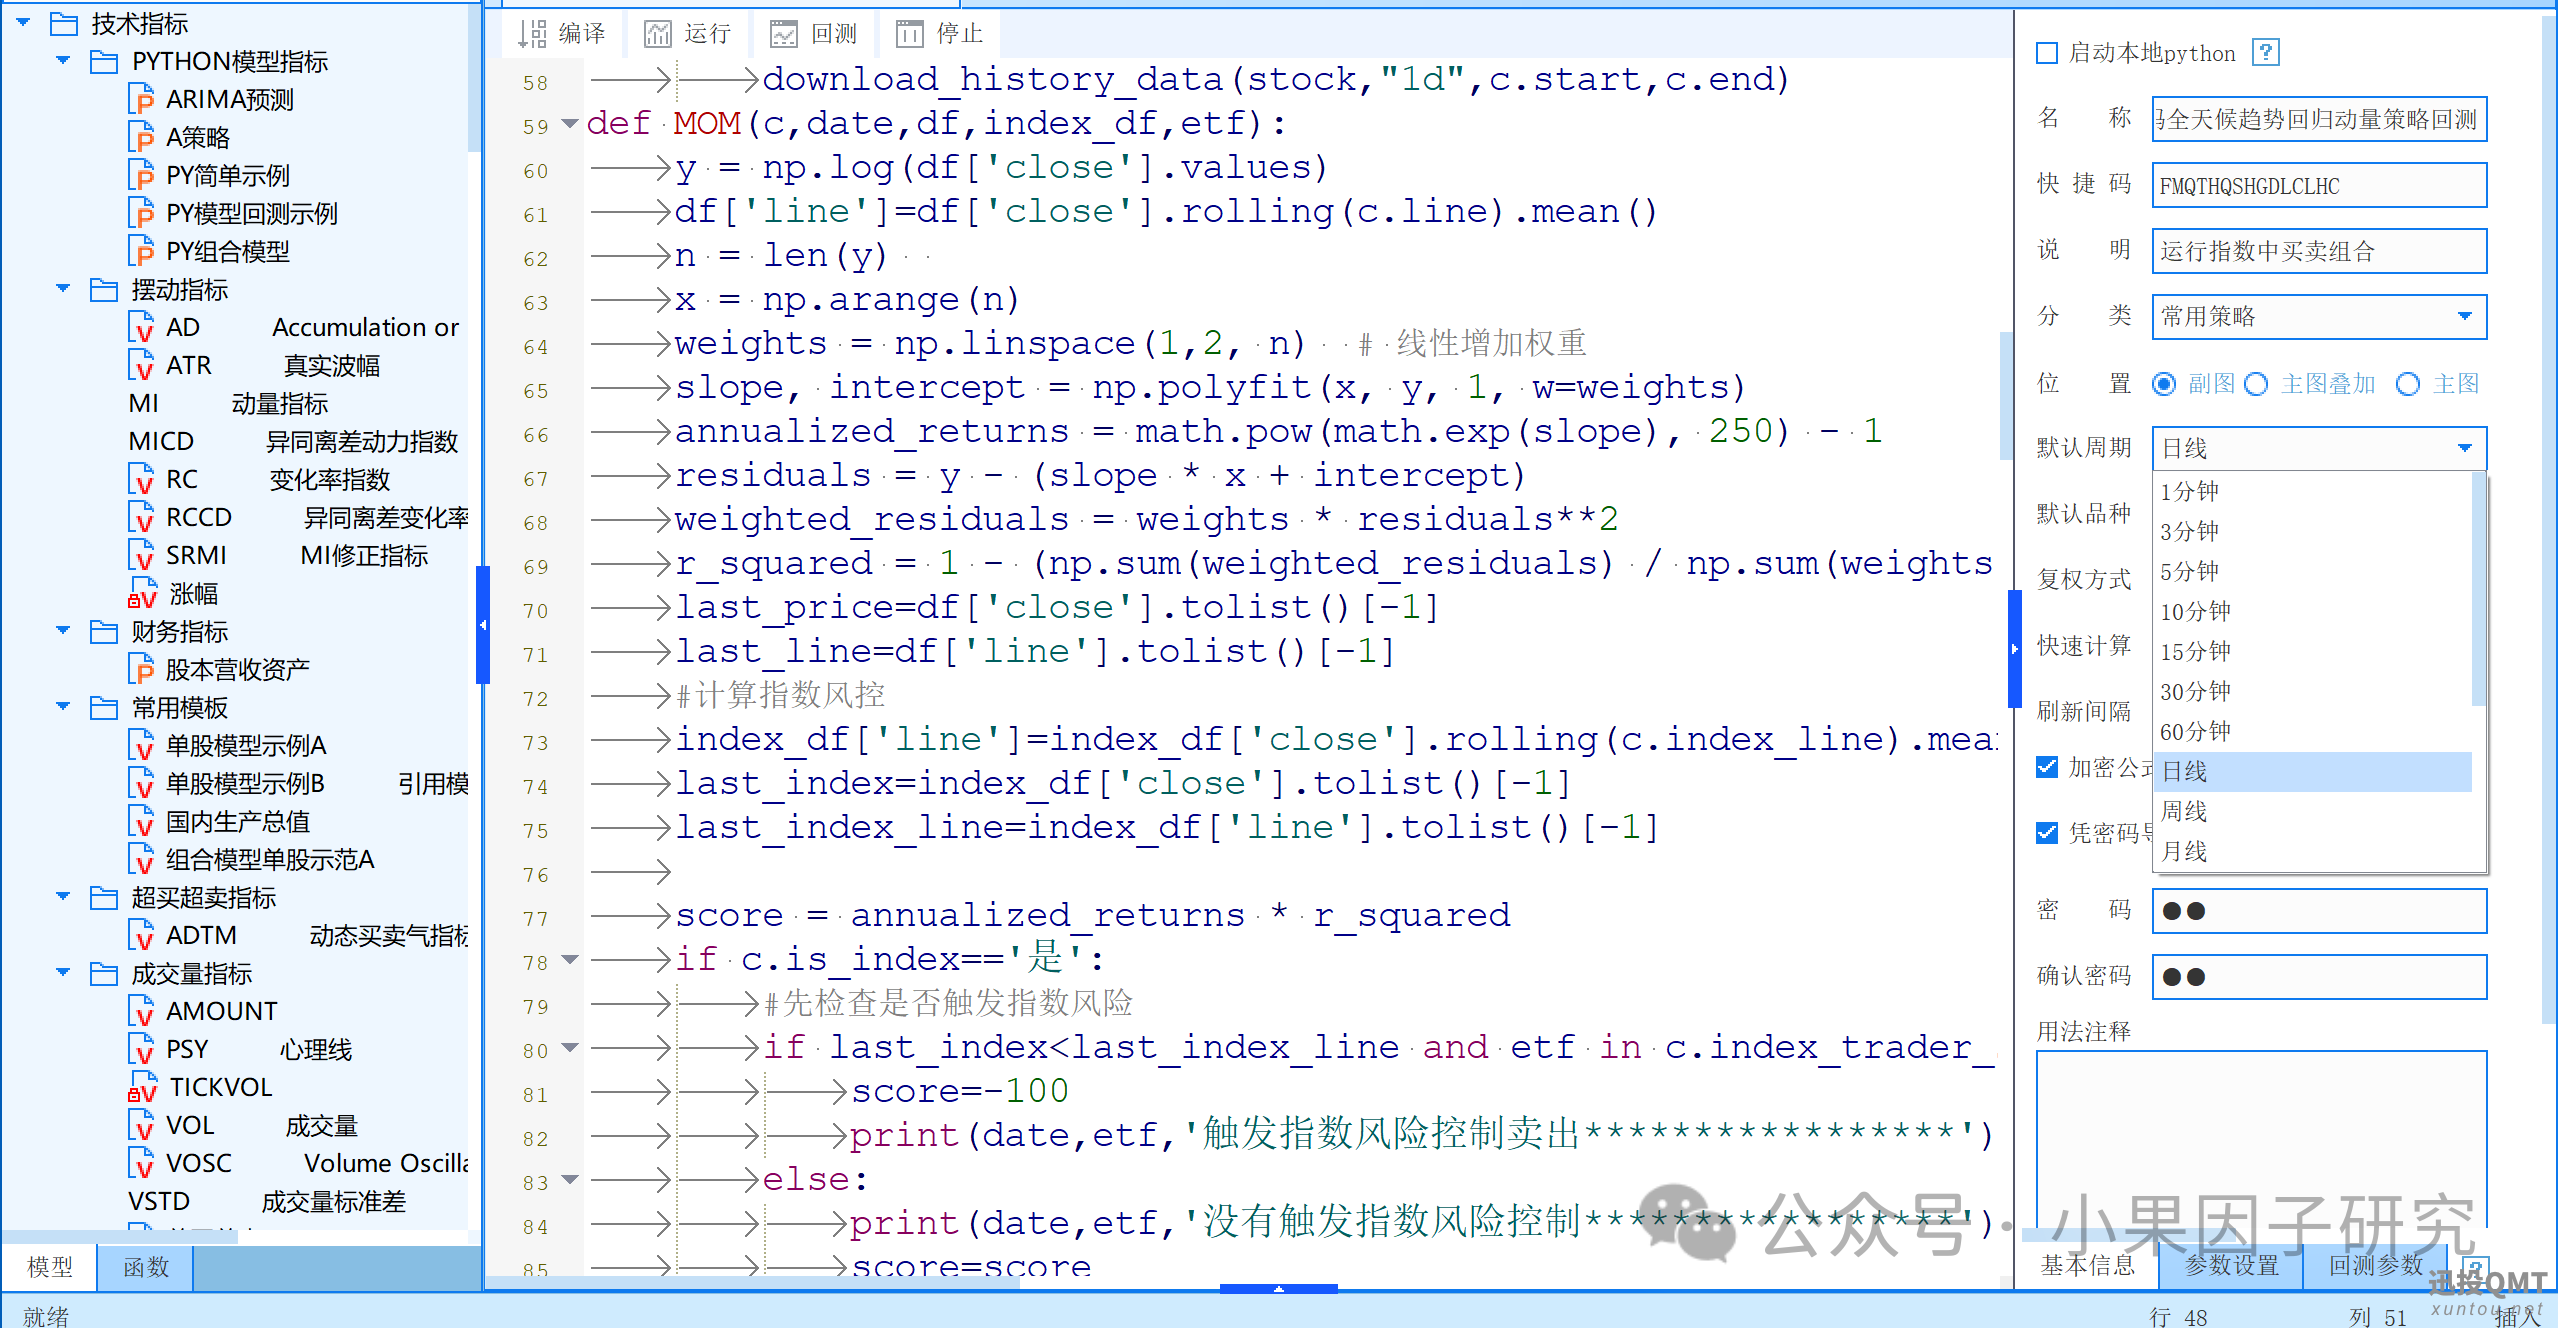
Task: Fold the def MOM code block on line 59
Action: pos(570,124)
